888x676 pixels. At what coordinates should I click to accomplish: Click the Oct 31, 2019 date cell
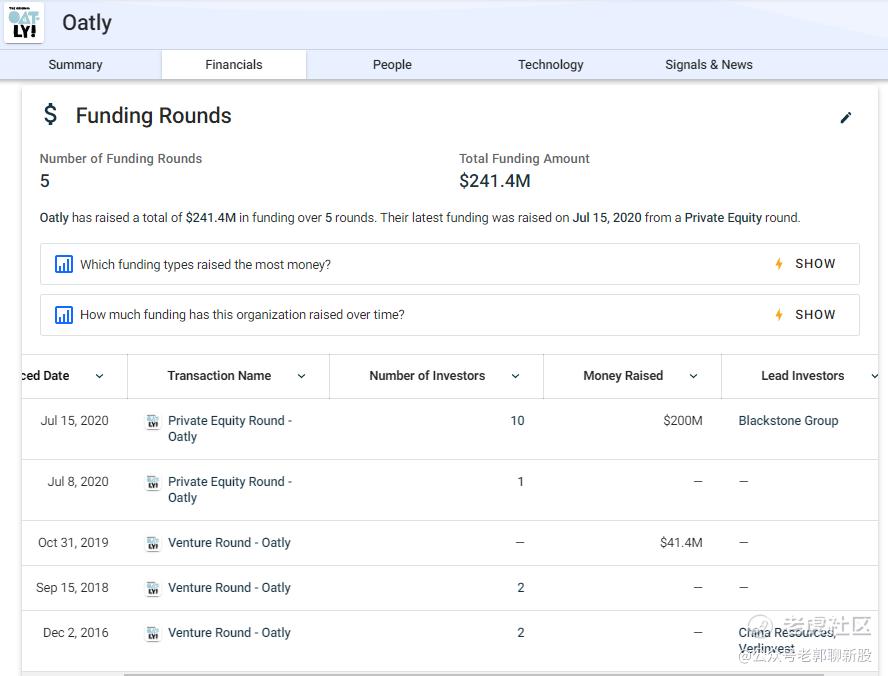73,543
